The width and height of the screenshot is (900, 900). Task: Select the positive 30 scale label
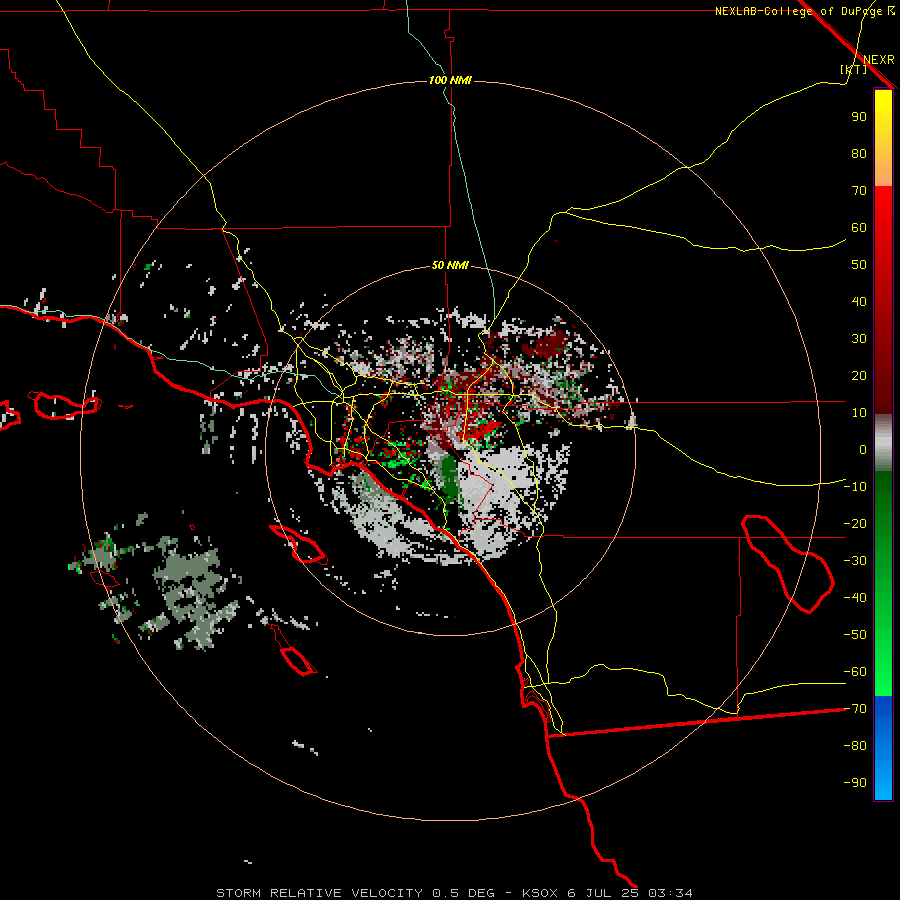coord(859,339)
